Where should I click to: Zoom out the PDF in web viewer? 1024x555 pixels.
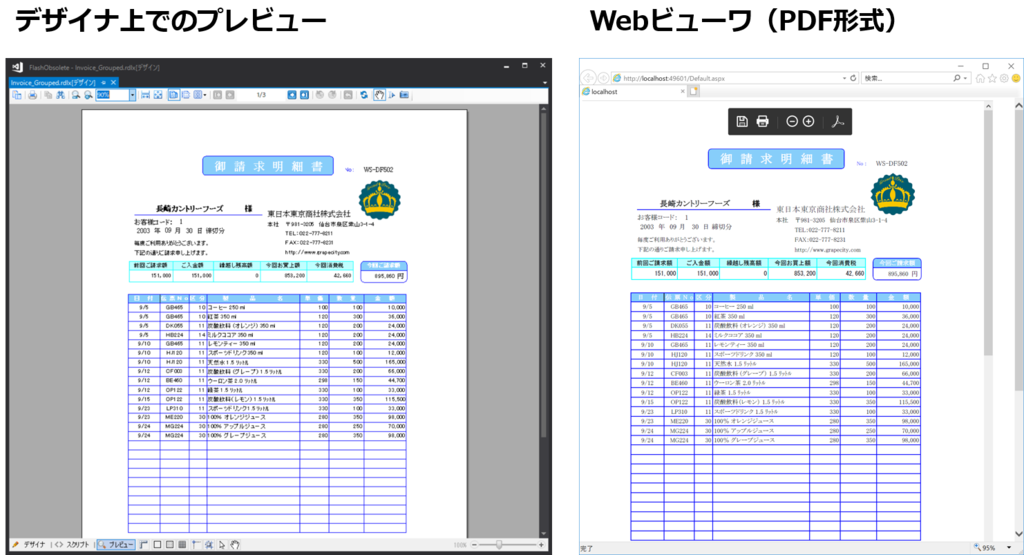coord(792,121)
